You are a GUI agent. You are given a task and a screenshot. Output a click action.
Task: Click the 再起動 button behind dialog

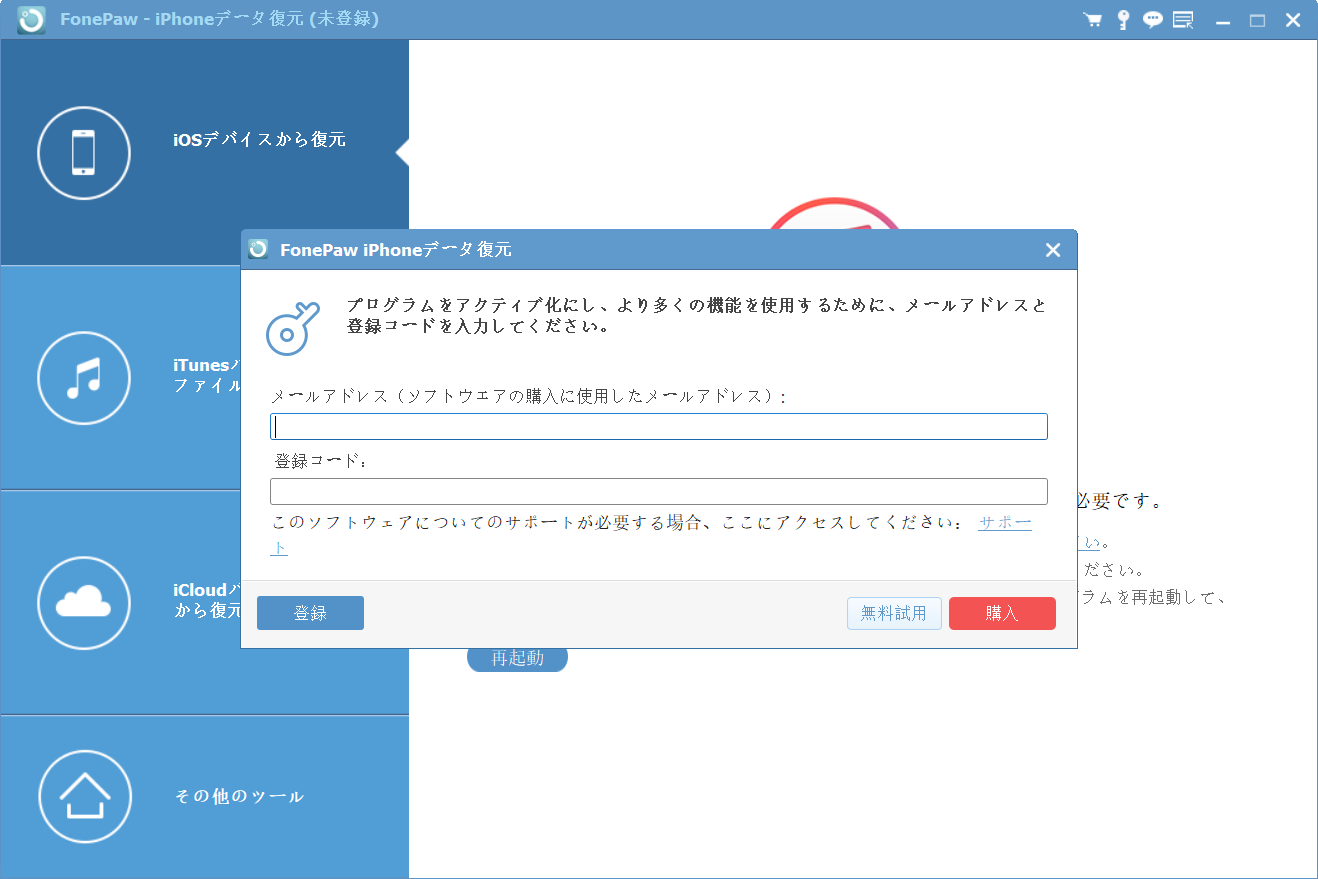[517, 658]
